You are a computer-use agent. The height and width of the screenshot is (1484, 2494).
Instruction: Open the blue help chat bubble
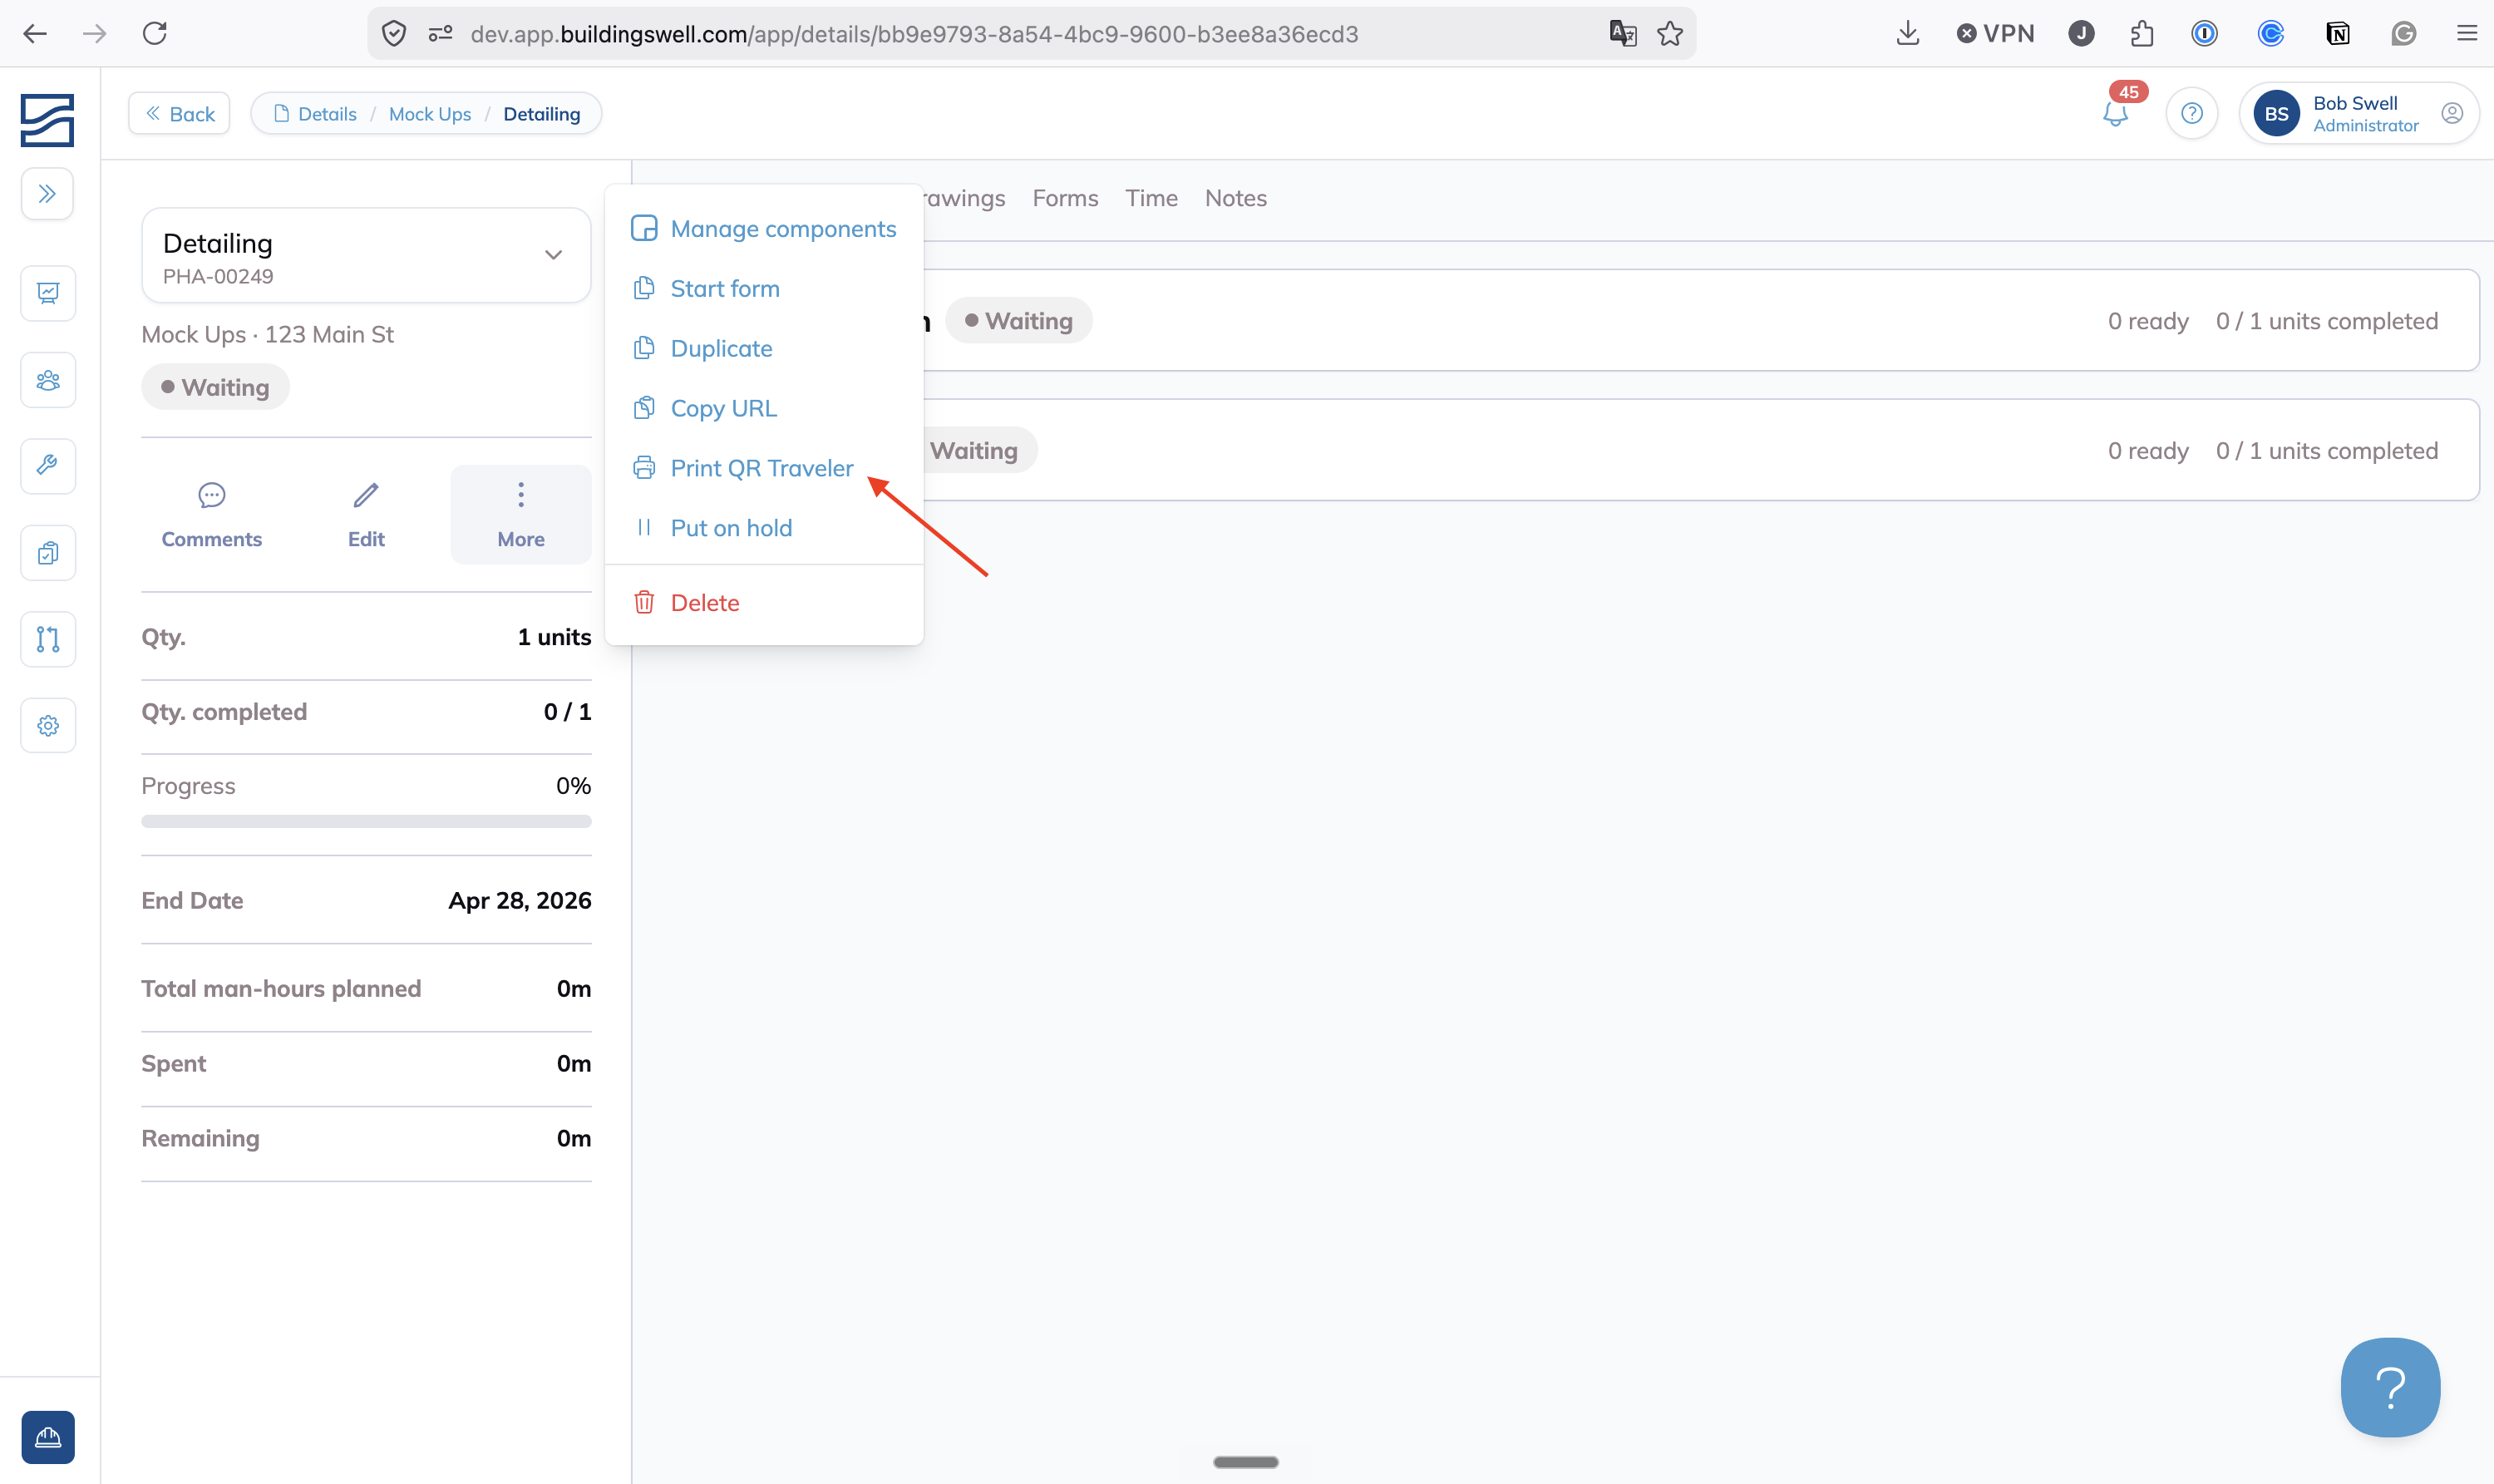click(x=2390, y=1387)
